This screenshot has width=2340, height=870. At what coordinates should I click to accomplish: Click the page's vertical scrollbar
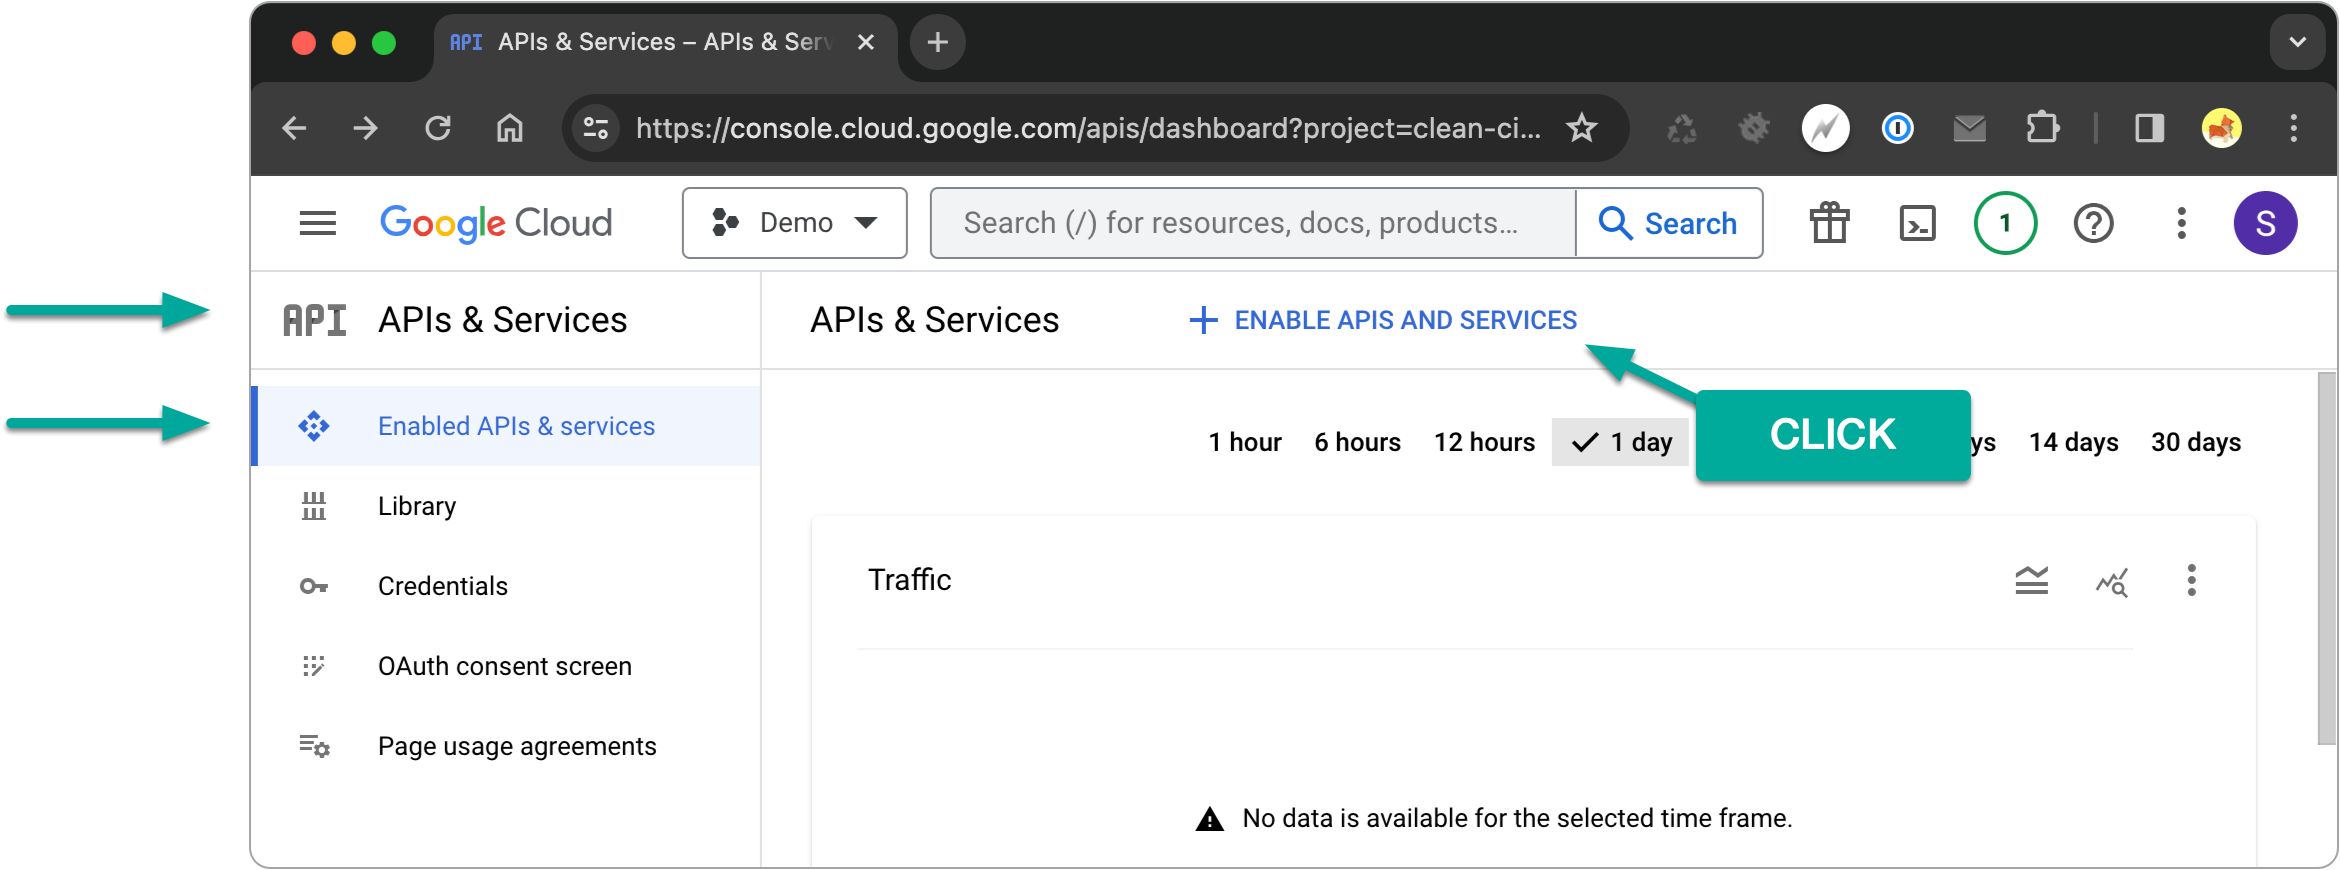pyautogui.click(x=2327, y=558)
